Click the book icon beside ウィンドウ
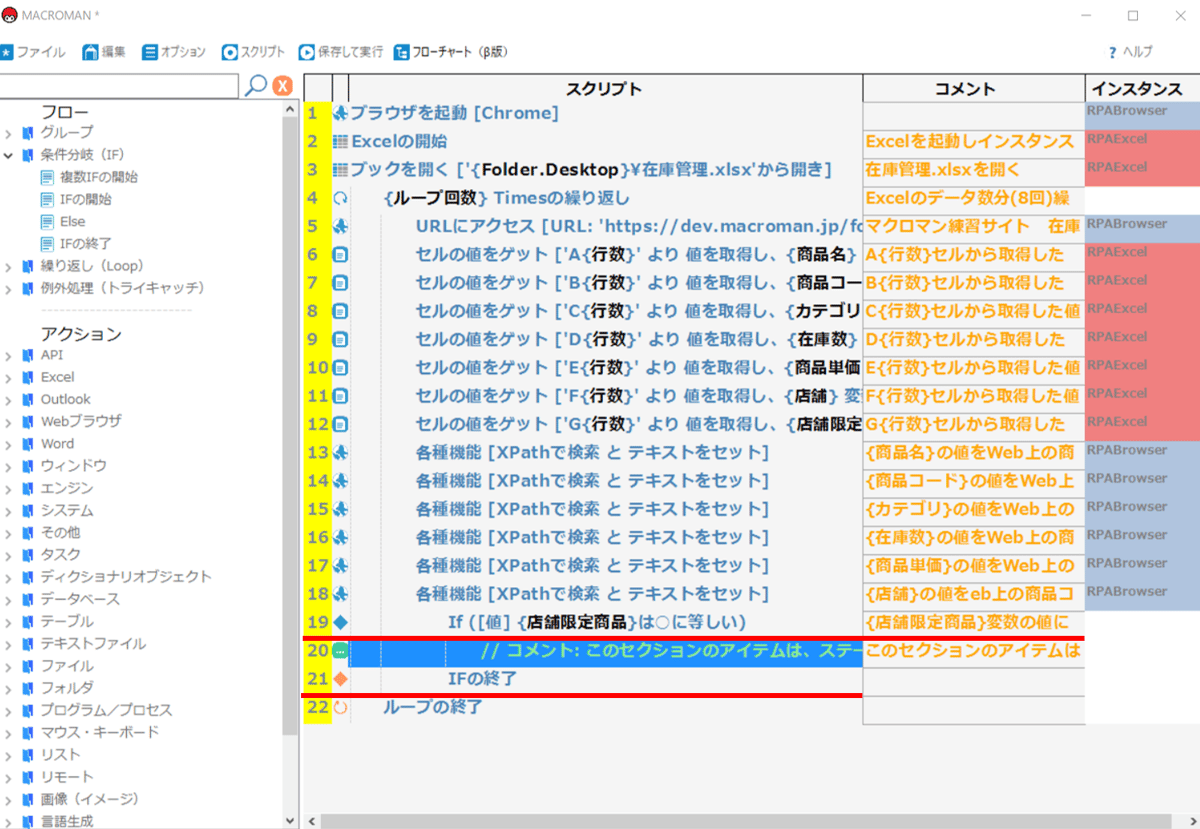The image size is (1200, 829). [x=28, y=466]
